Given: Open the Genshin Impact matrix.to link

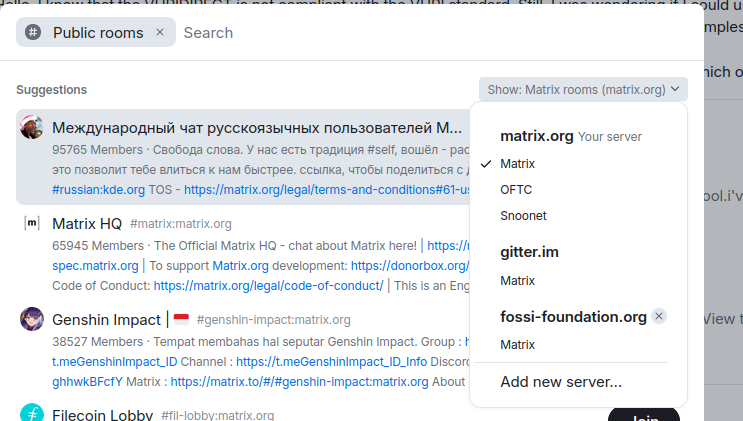Looking at the screenshot, I should [x=299, y=381].
